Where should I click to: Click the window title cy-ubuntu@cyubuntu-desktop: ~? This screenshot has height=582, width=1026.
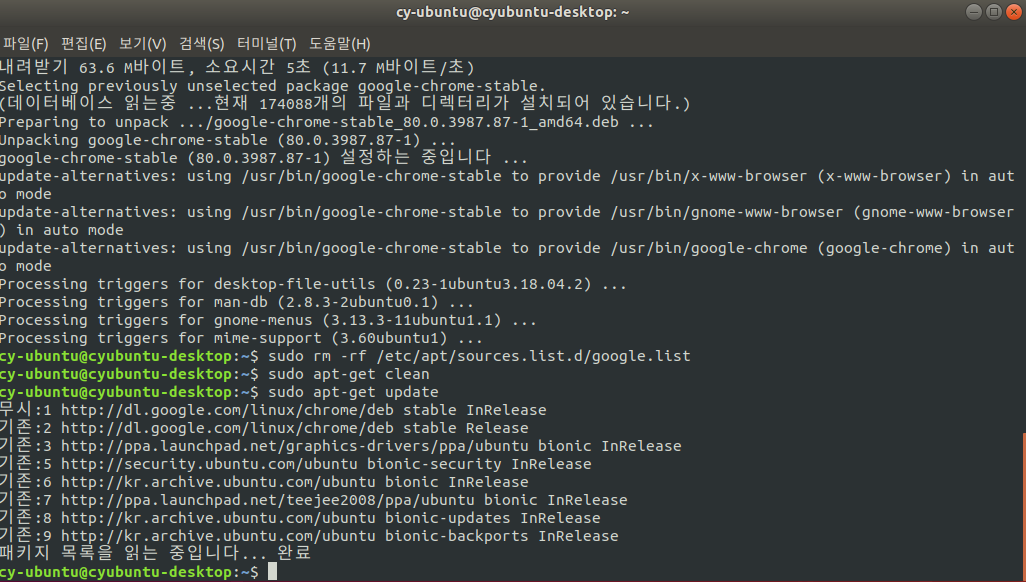point(512,12)
